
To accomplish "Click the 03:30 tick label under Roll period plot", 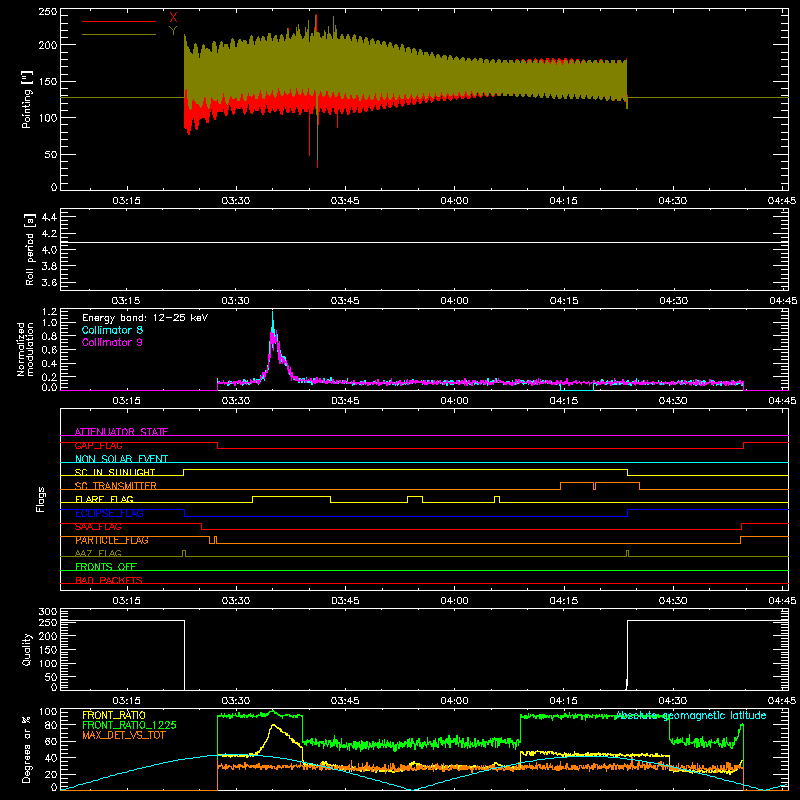I will (236, 301).
